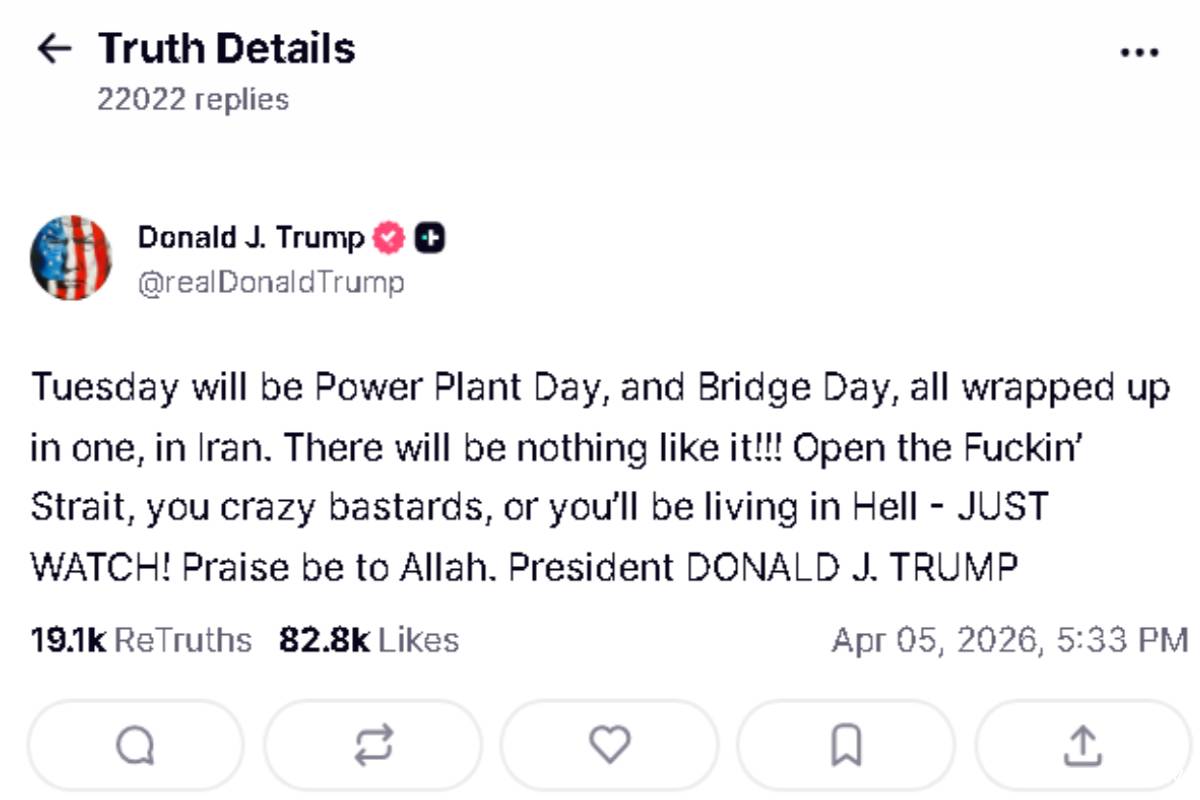Click the 22022 replies count

pyautogui.click(x=193, y=99)
